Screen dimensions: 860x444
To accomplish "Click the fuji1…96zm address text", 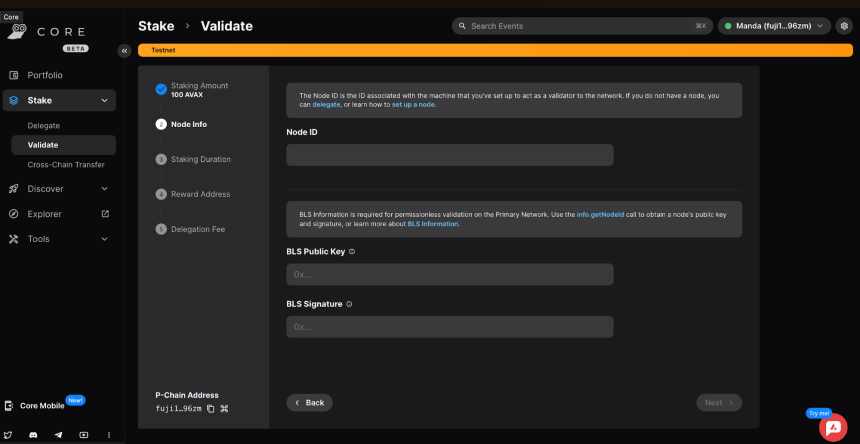I will (179, 408).
